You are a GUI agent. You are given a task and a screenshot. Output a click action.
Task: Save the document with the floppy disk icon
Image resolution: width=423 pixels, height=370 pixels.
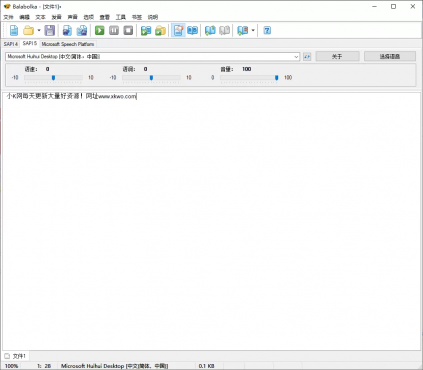pyautogui.click(x=50, y=31)
